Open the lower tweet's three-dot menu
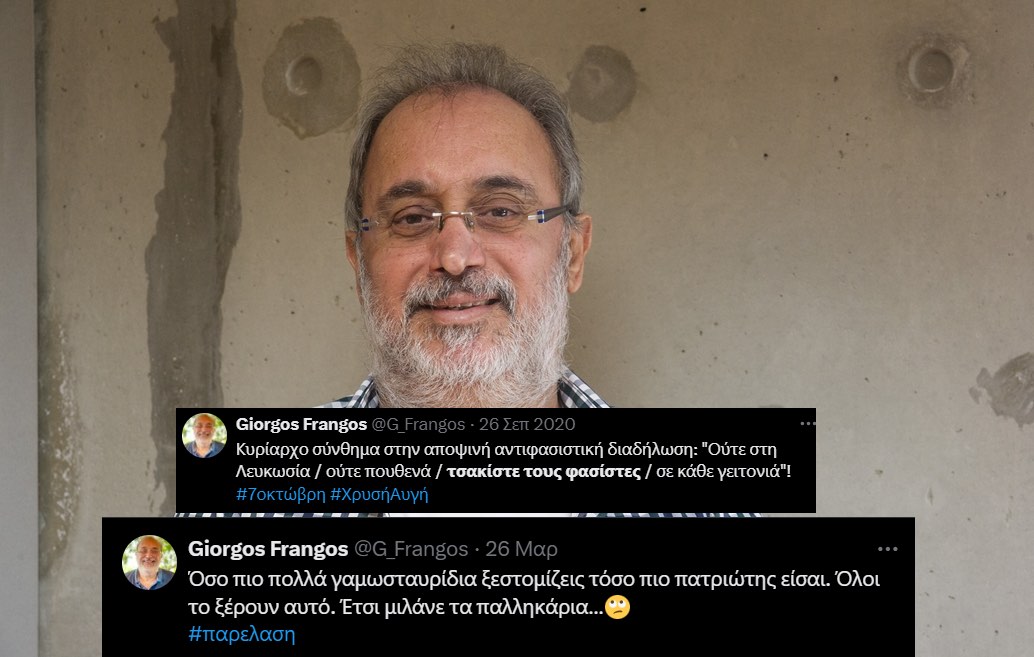This screenshot has height=657, width=1034. click(888, 549)
